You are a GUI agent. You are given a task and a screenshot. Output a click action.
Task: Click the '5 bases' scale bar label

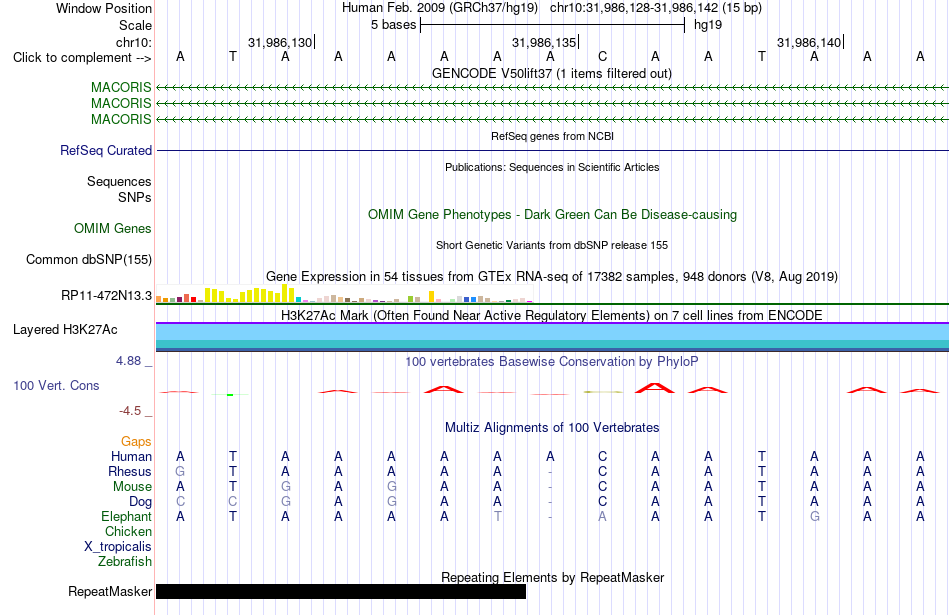click(x=394, y=25)
